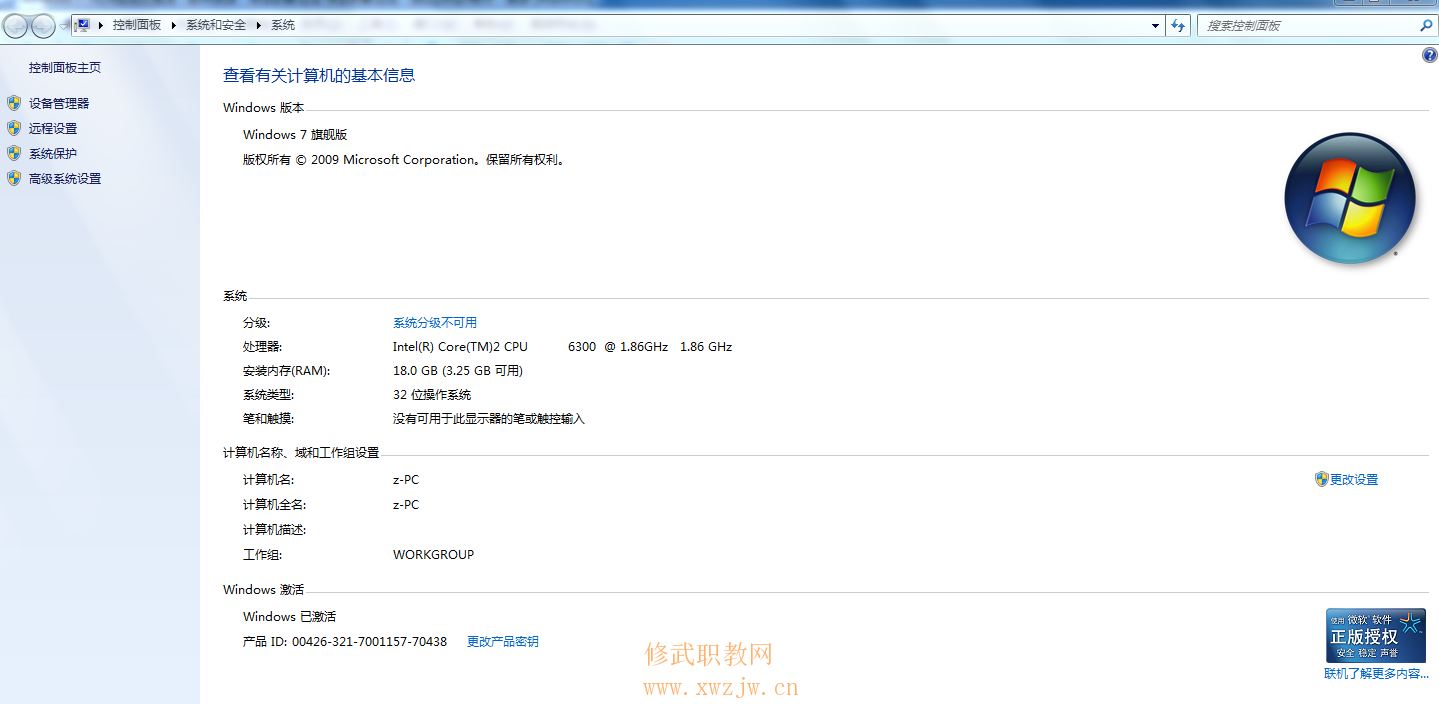Click the 计算机名称、域和工作组设置 section header
1439x704 pixels.
coord(301,453)
